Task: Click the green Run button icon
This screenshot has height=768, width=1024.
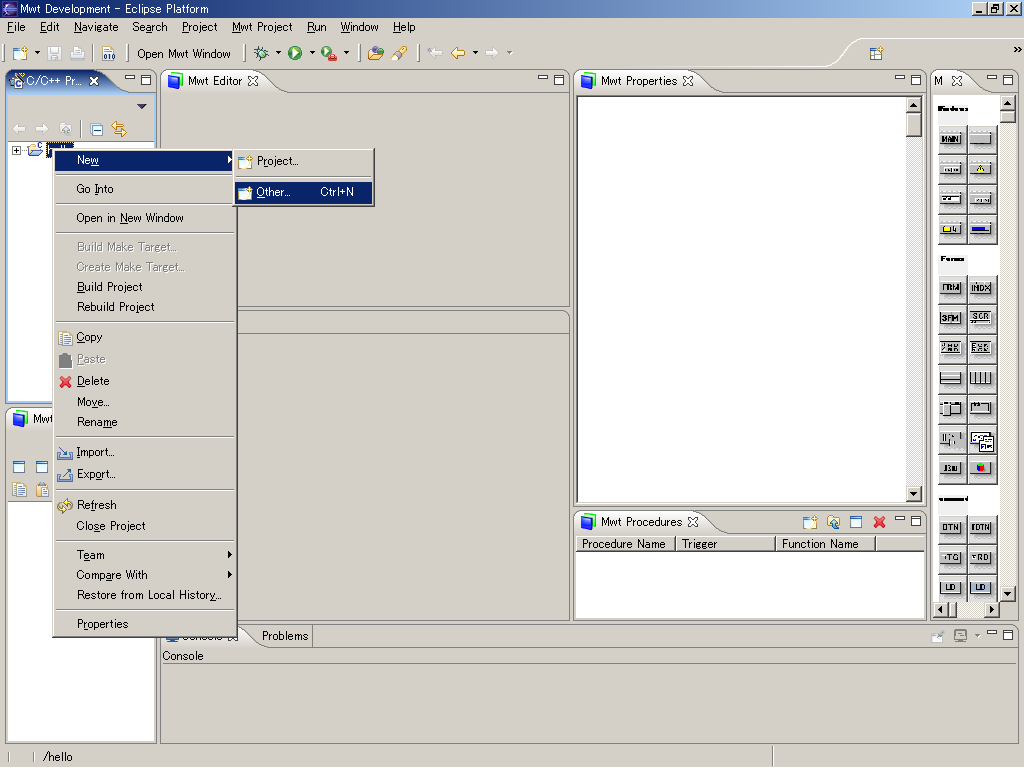Action: (x=295, y=53)
